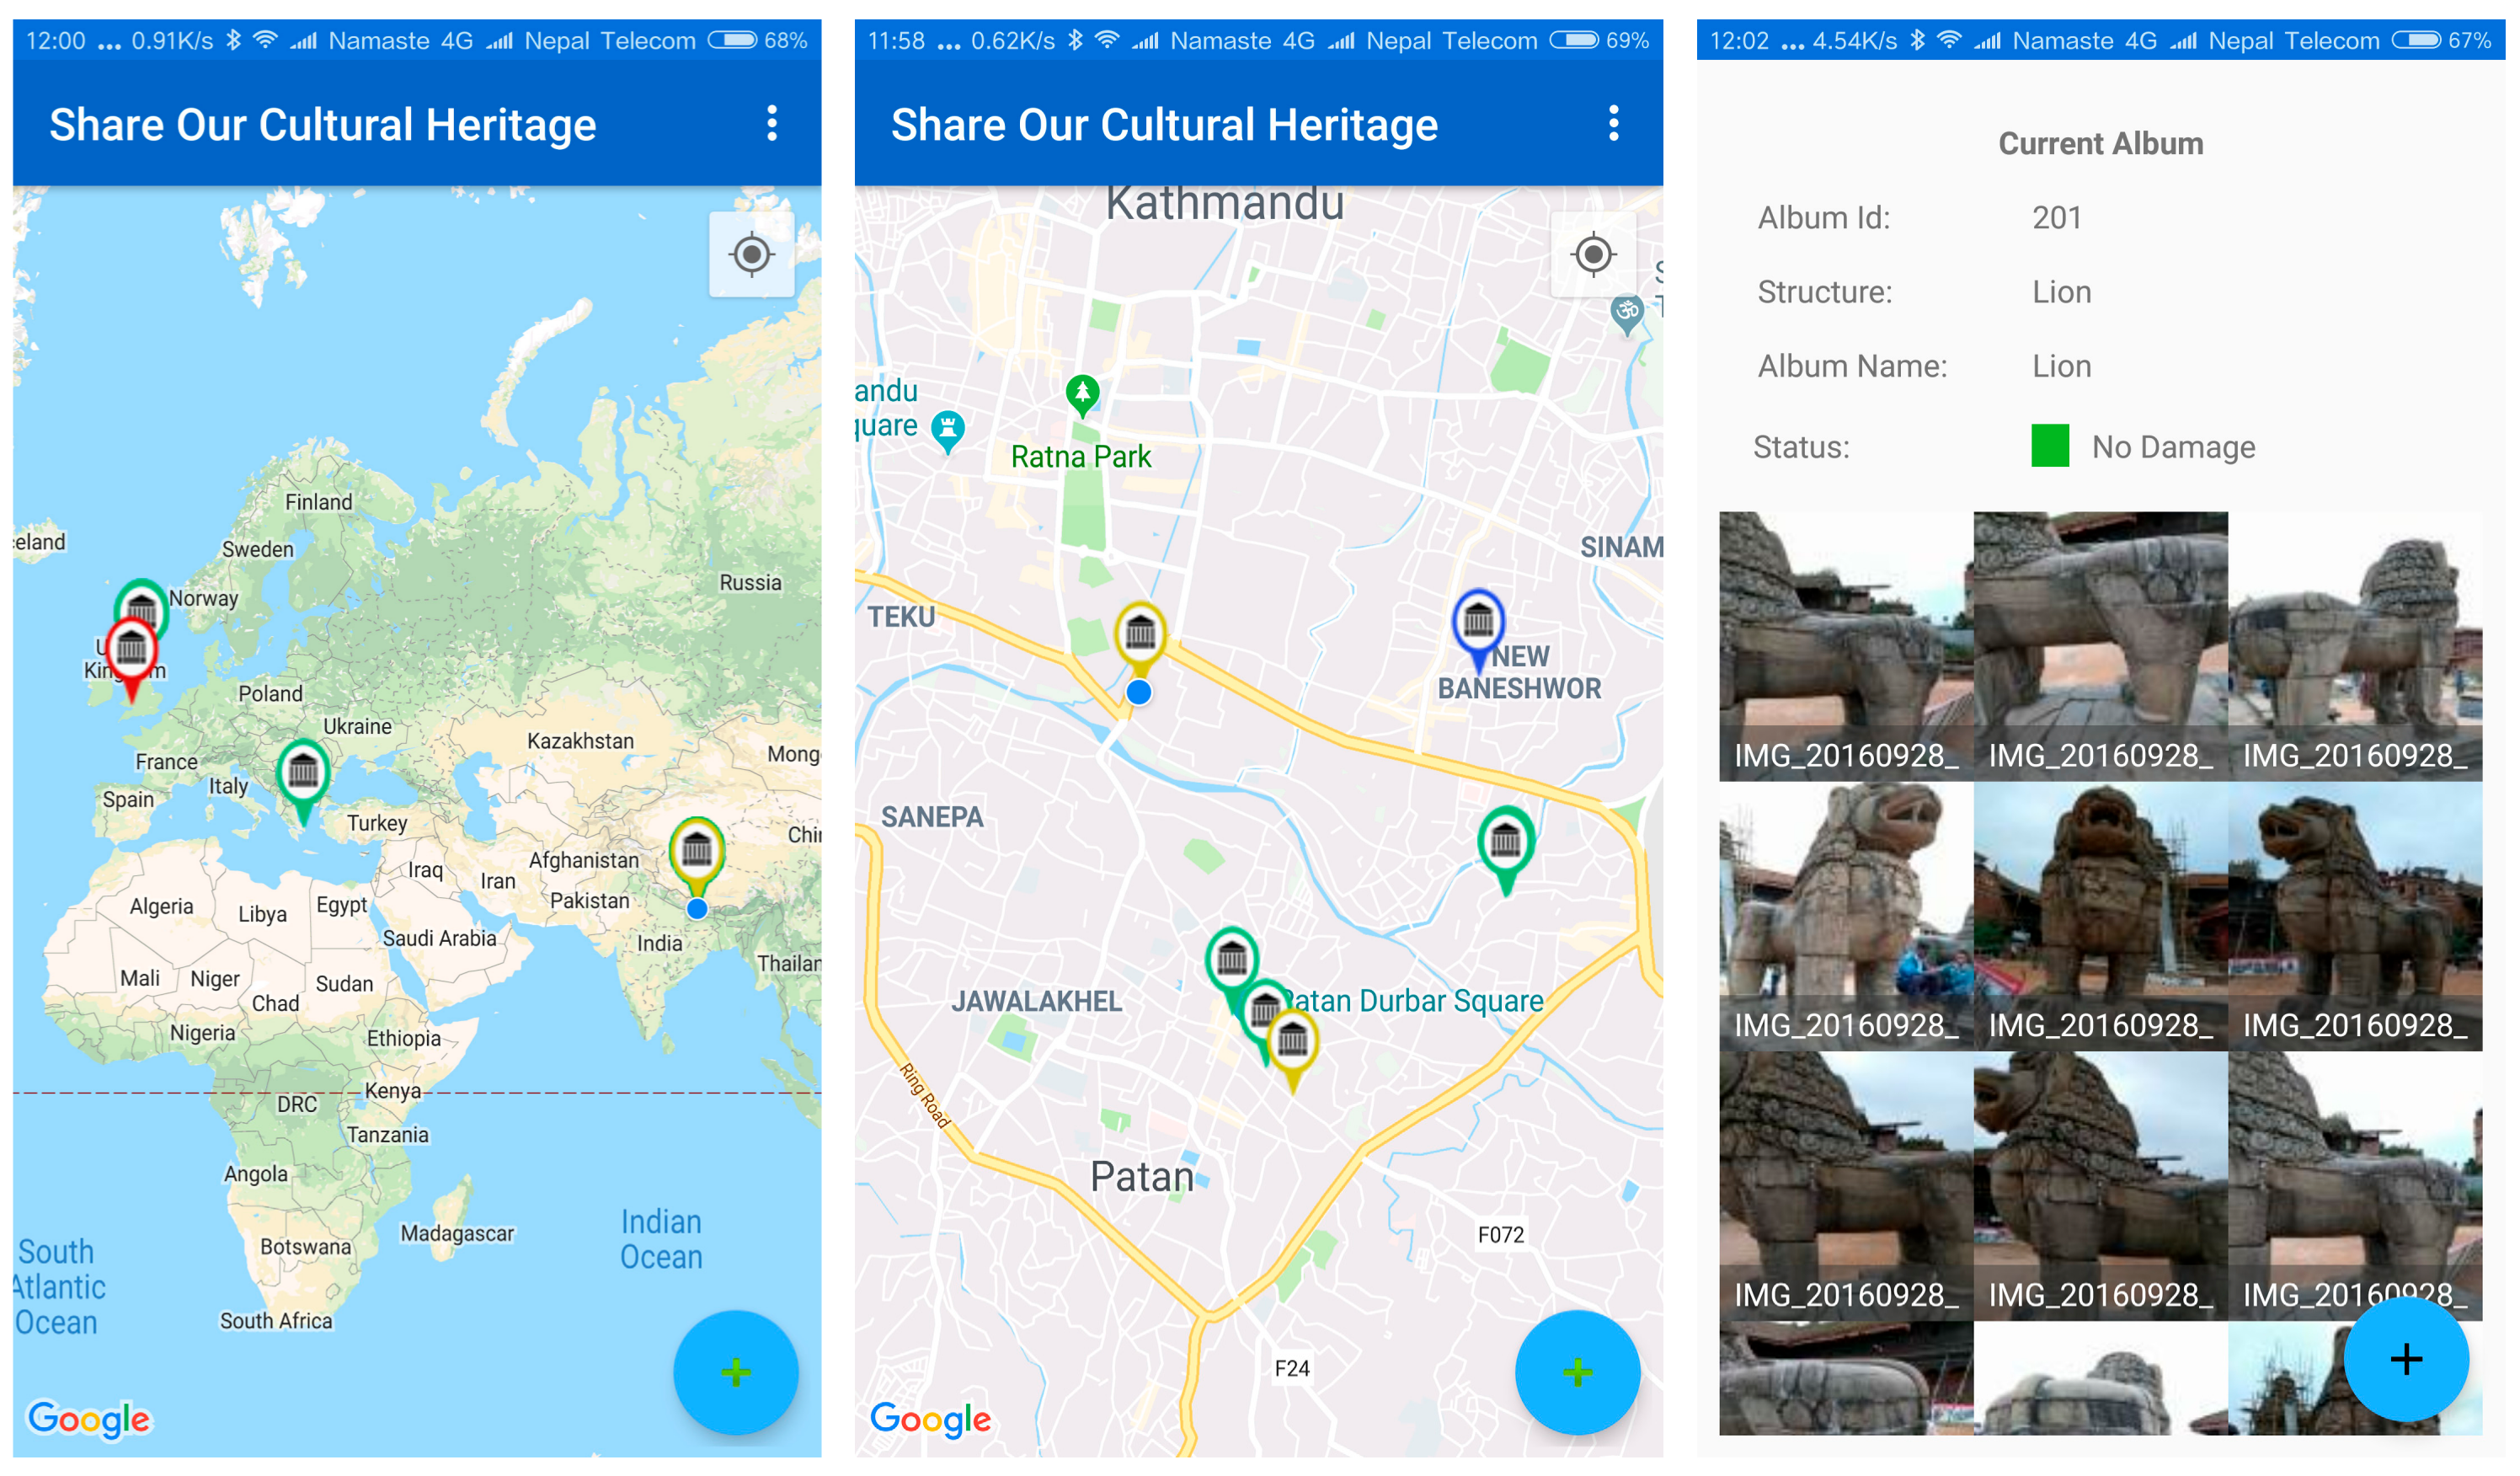This screenshot has width=2520, height=1476.
Task: Tap my-location button on Kathmandu map
Action: pos(1592,255)
